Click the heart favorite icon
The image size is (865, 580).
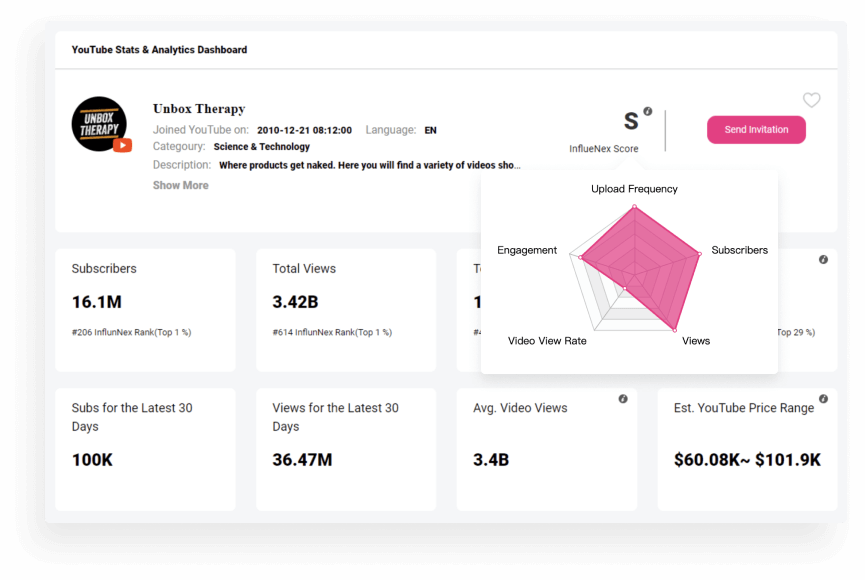point(811,100)
